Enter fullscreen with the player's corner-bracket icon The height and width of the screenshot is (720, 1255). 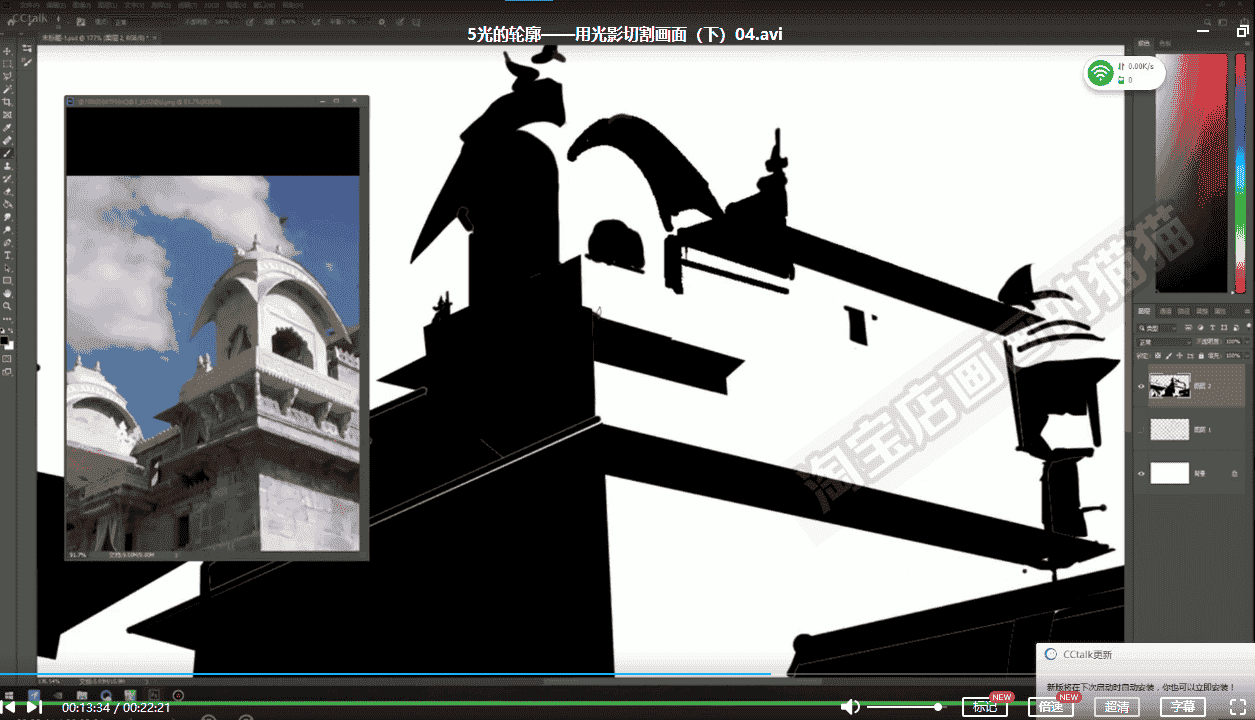1238,706
